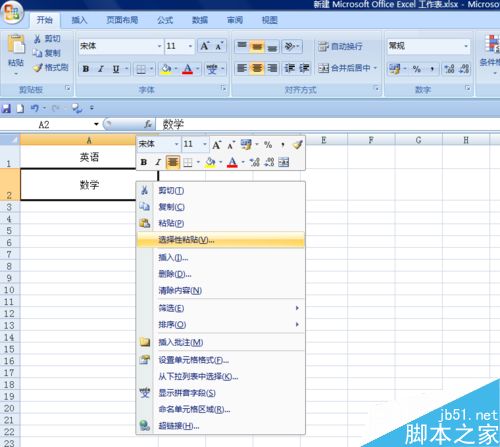Screen dimensions: 500x447
Task: Click the Wrap Text button (自动换行)
Action: [x=340, y=46]
